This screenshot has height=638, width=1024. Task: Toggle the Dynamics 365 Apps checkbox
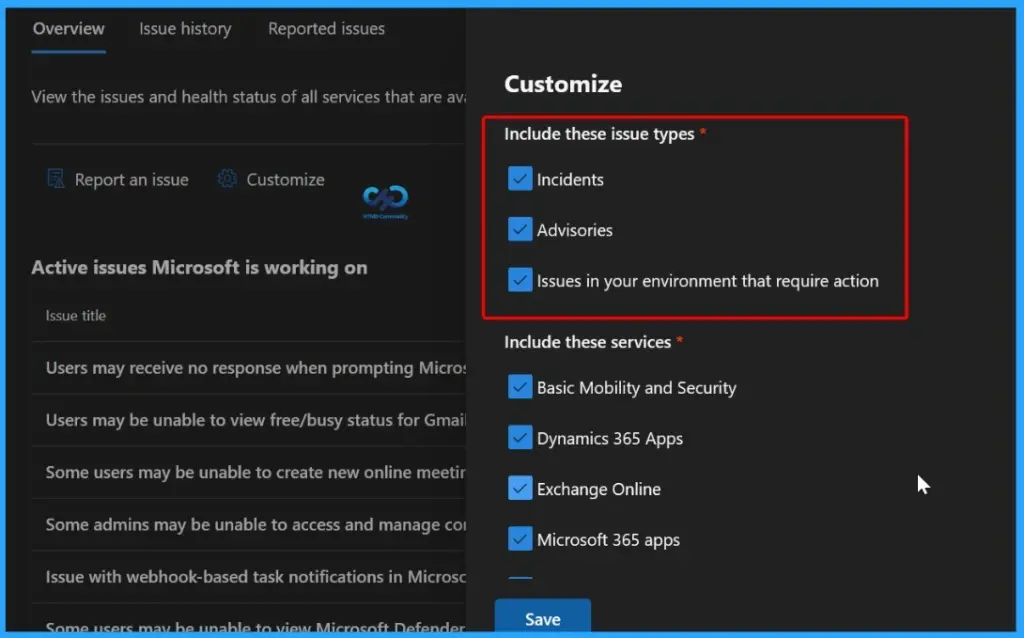(x=520, y=438)
